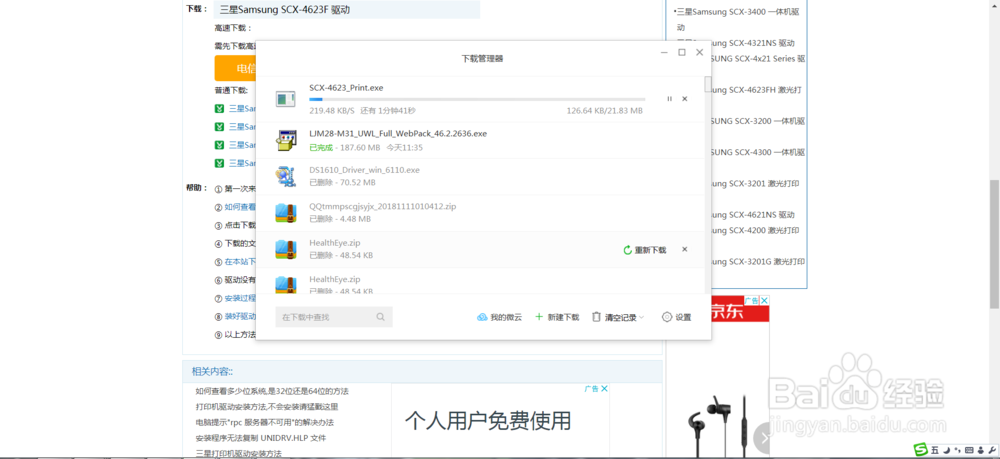Re-download HealthEye.zip via 重新下载
Viewport: 1000px width, 459px height.
[645, 250]
